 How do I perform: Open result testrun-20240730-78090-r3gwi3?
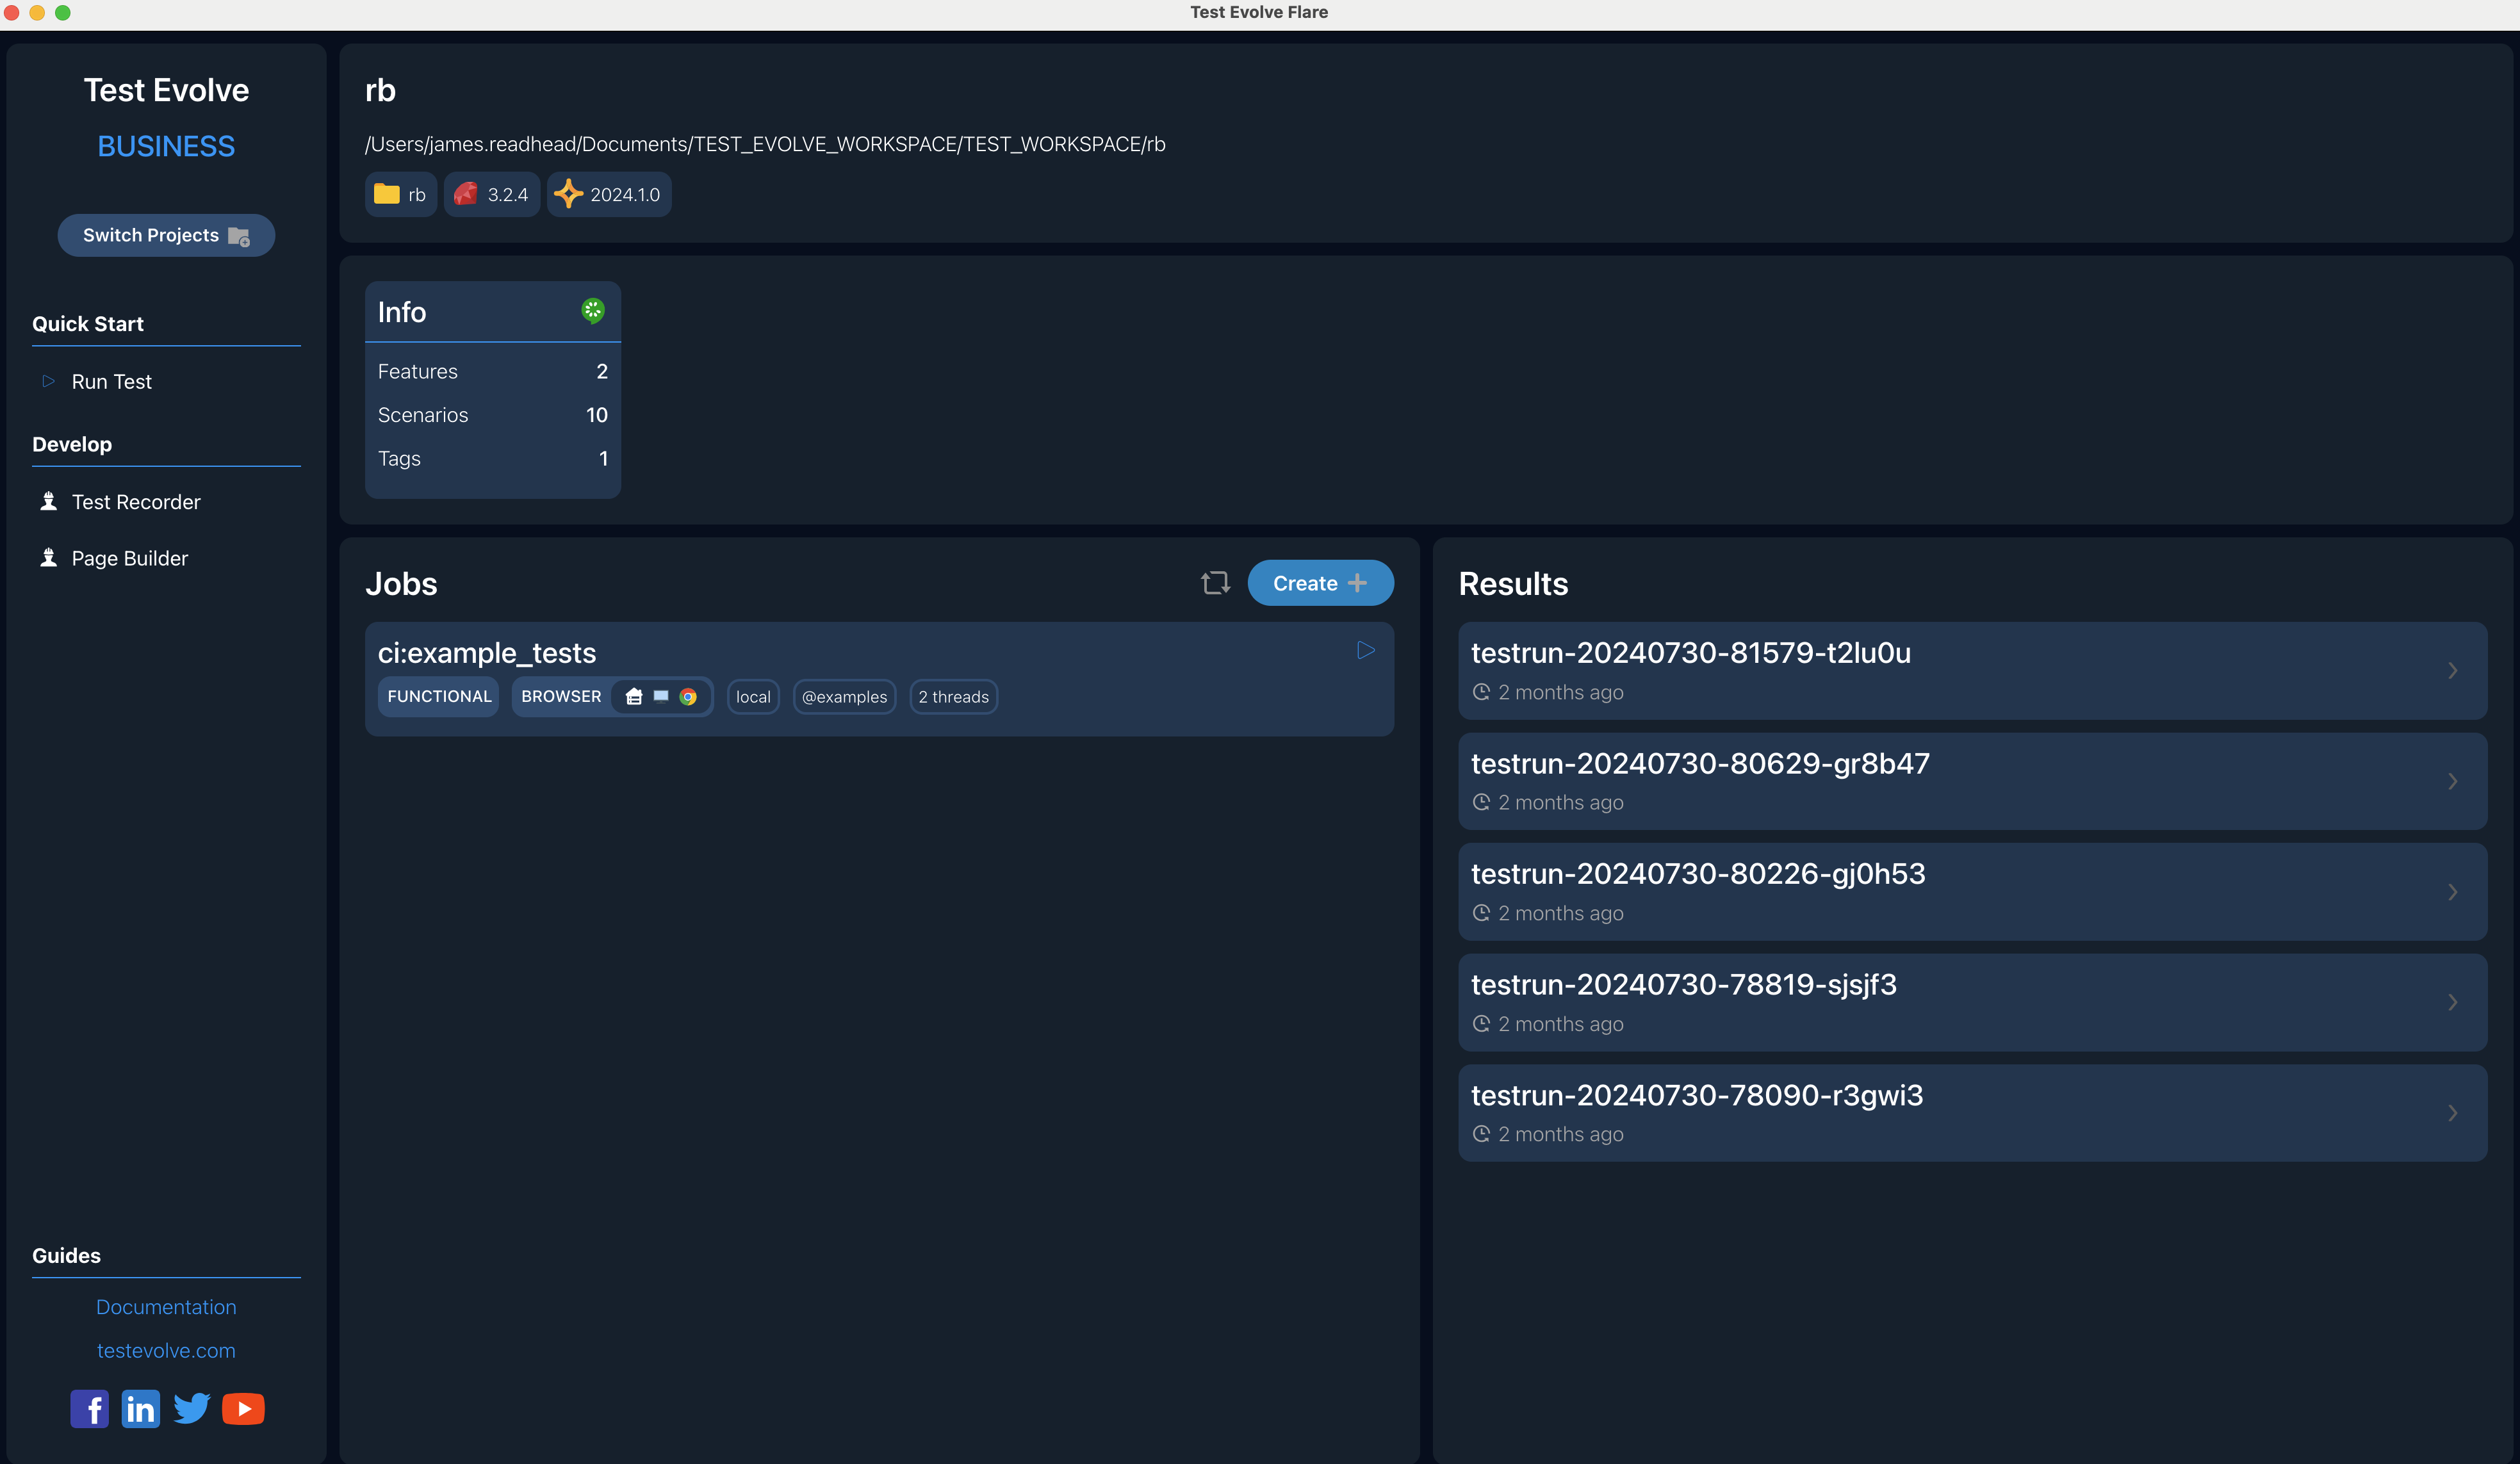click(x=1972, y=1113)
